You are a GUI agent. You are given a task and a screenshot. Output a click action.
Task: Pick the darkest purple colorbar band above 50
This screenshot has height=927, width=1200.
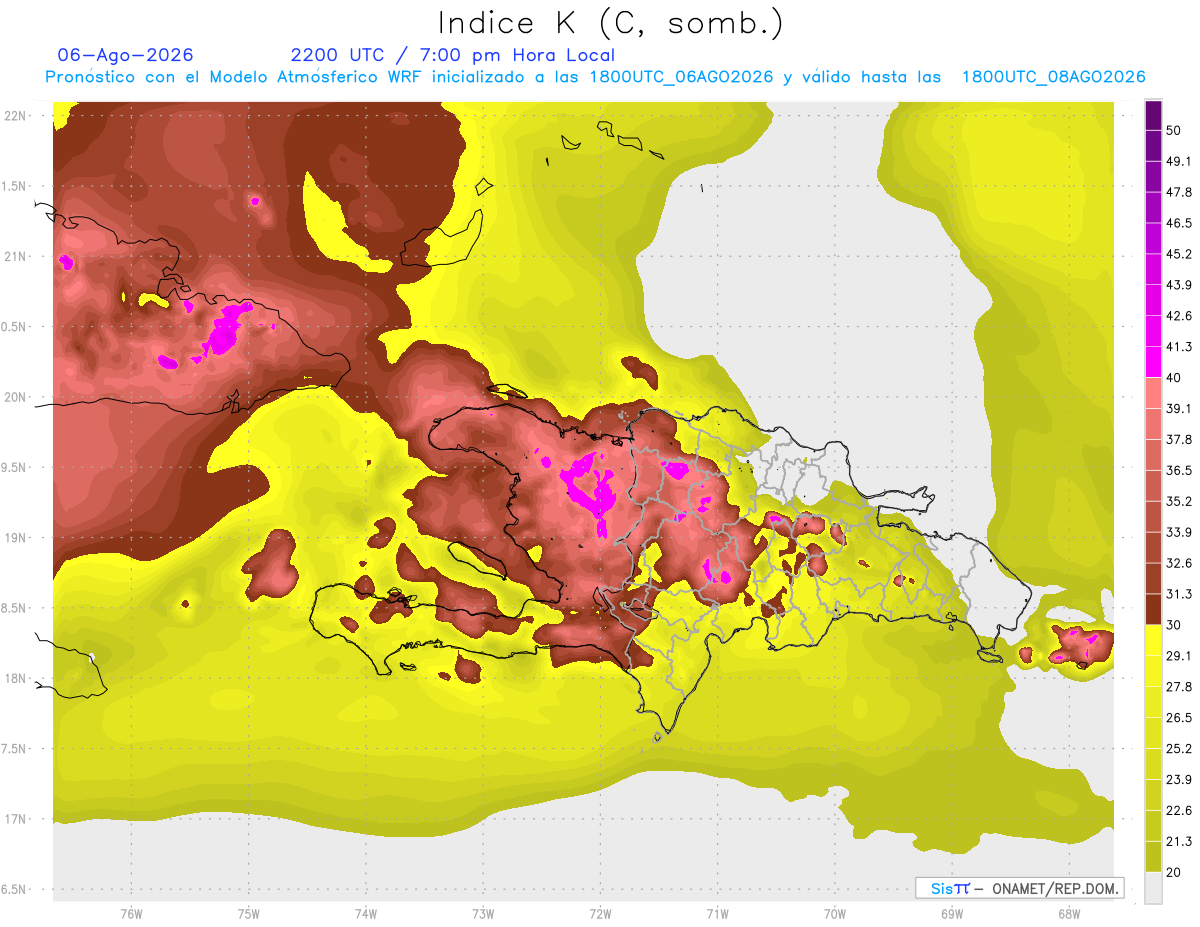tap(1153, 115)
